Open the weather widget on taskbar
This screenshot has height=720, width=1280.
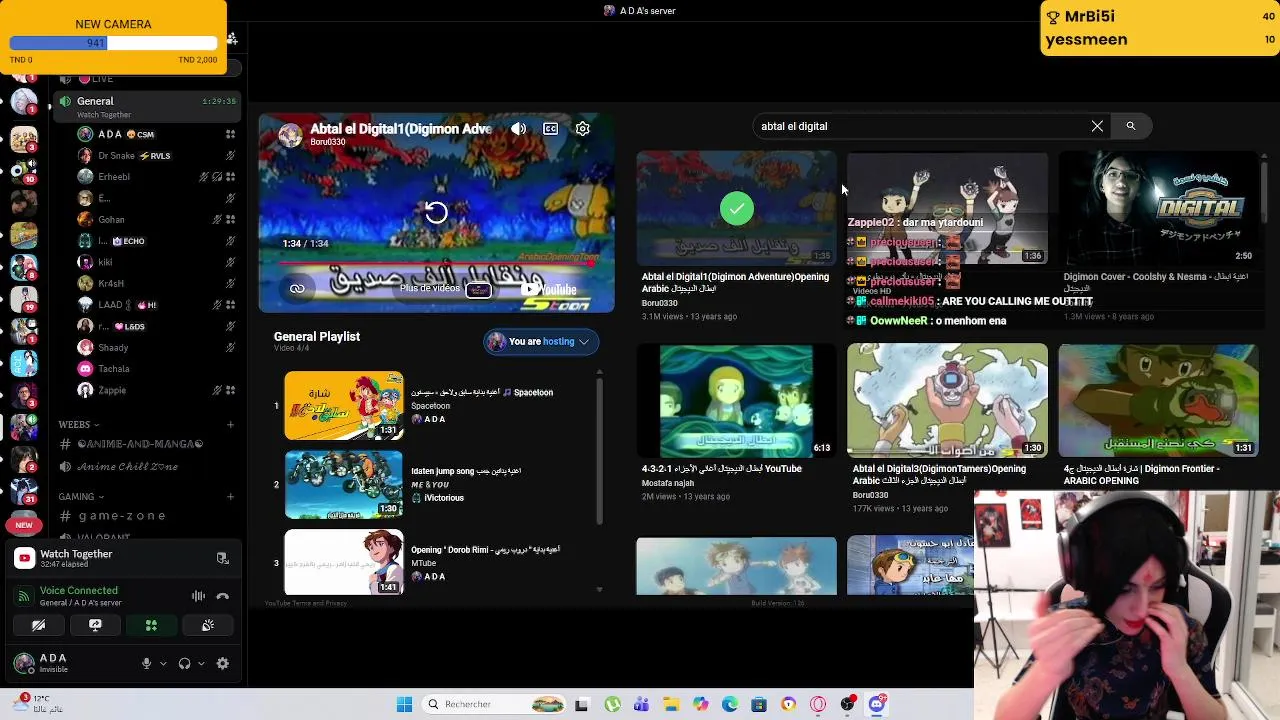36,704
